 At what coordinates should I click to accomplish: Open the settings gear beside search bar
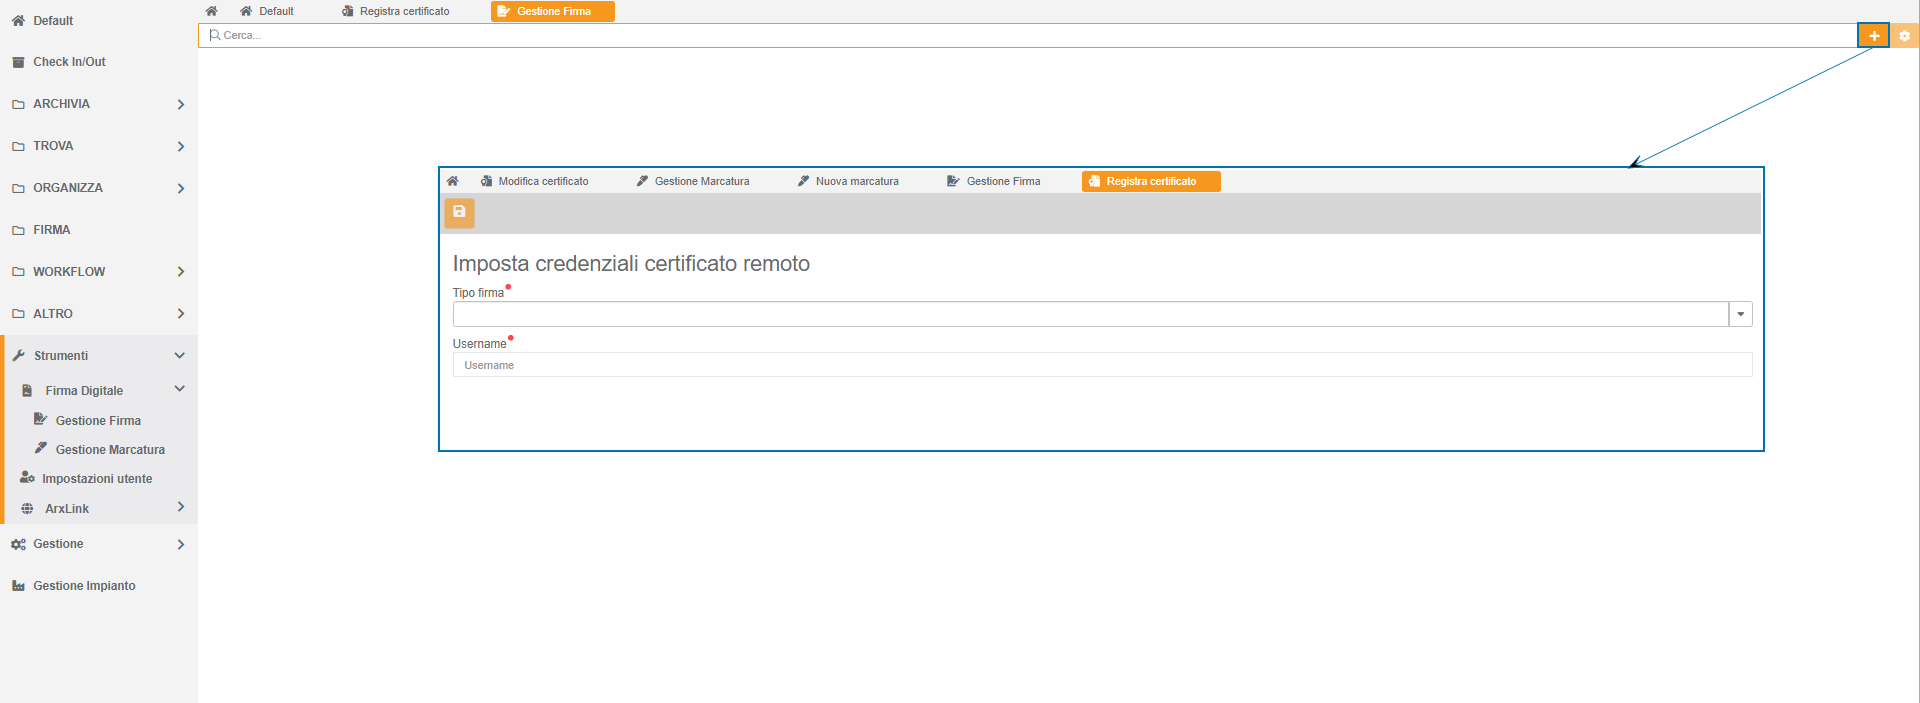tap(1904, 36)
